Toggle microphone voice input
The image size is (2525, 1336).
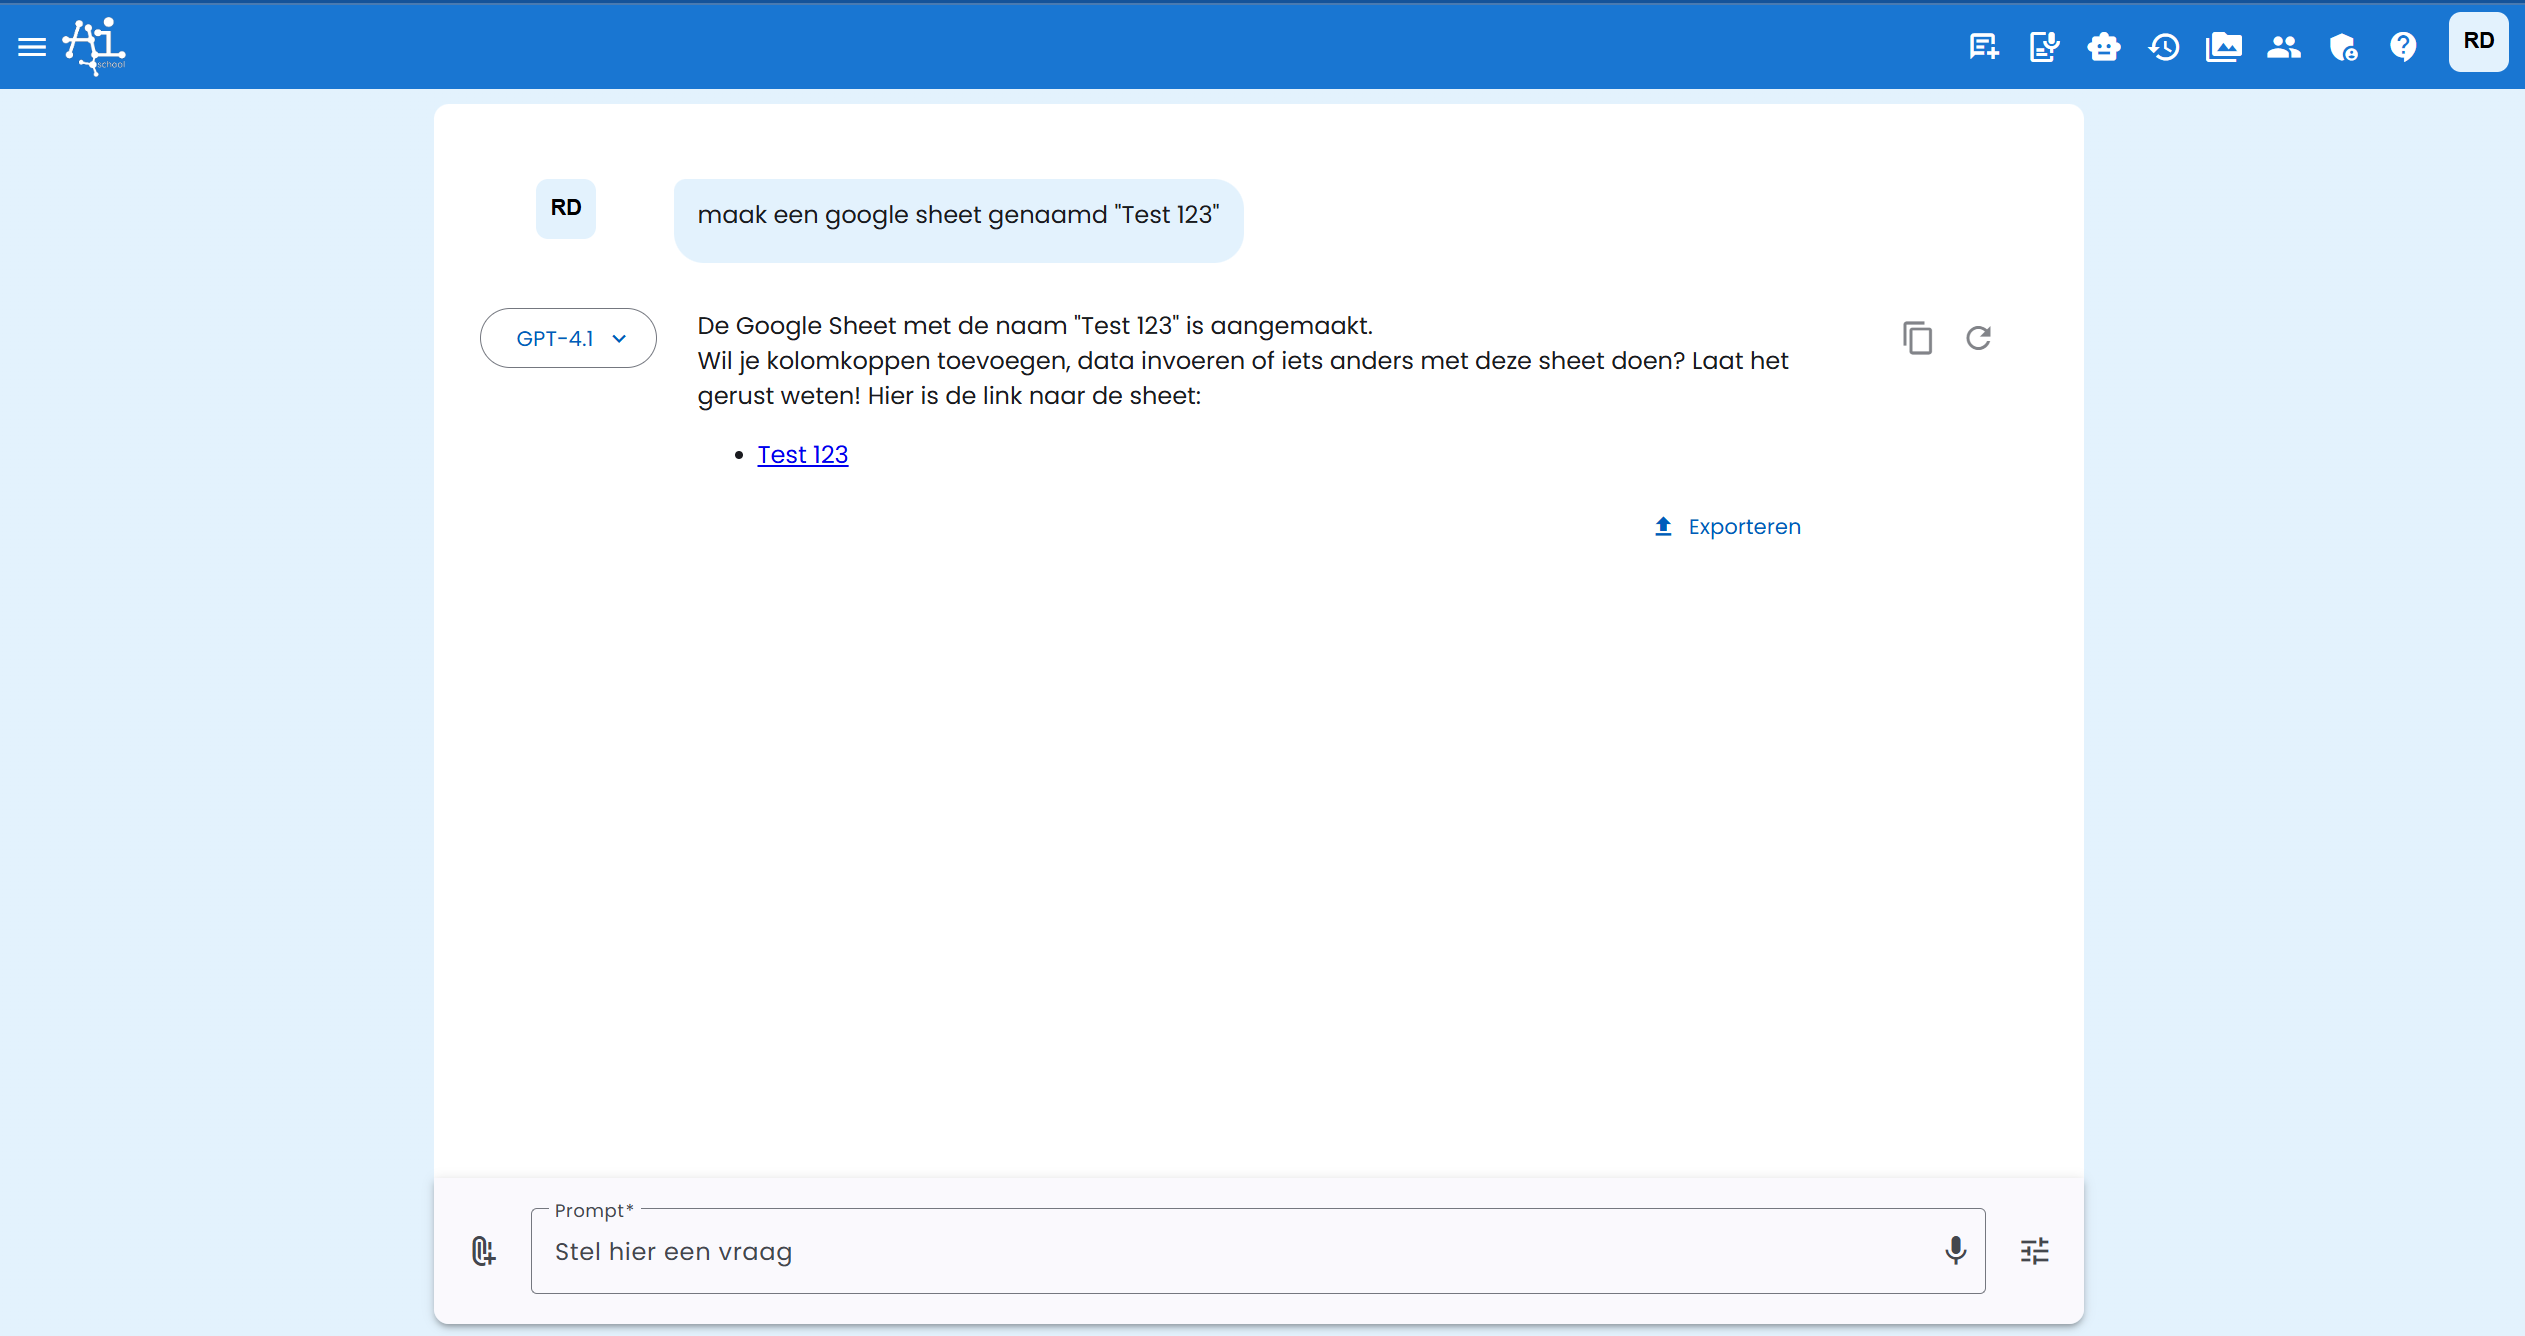[1955, 1250]
